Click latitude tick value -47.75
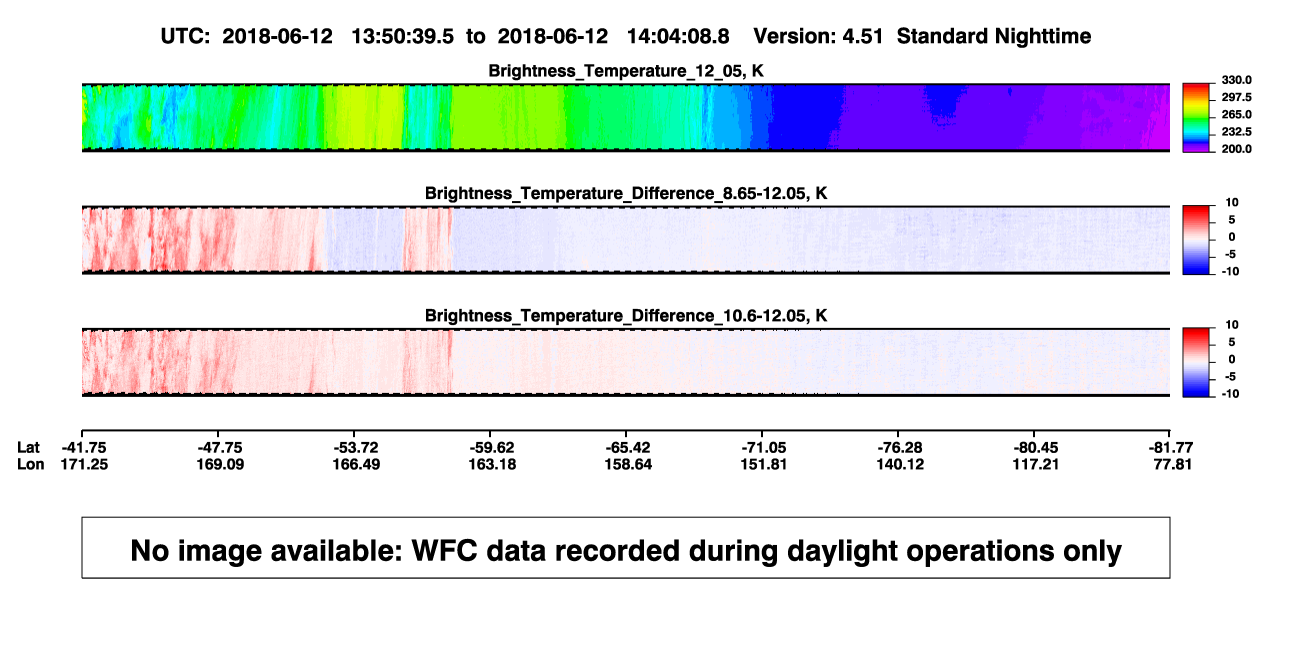This screenshot has width=1300, height=667. click(219, 446)
